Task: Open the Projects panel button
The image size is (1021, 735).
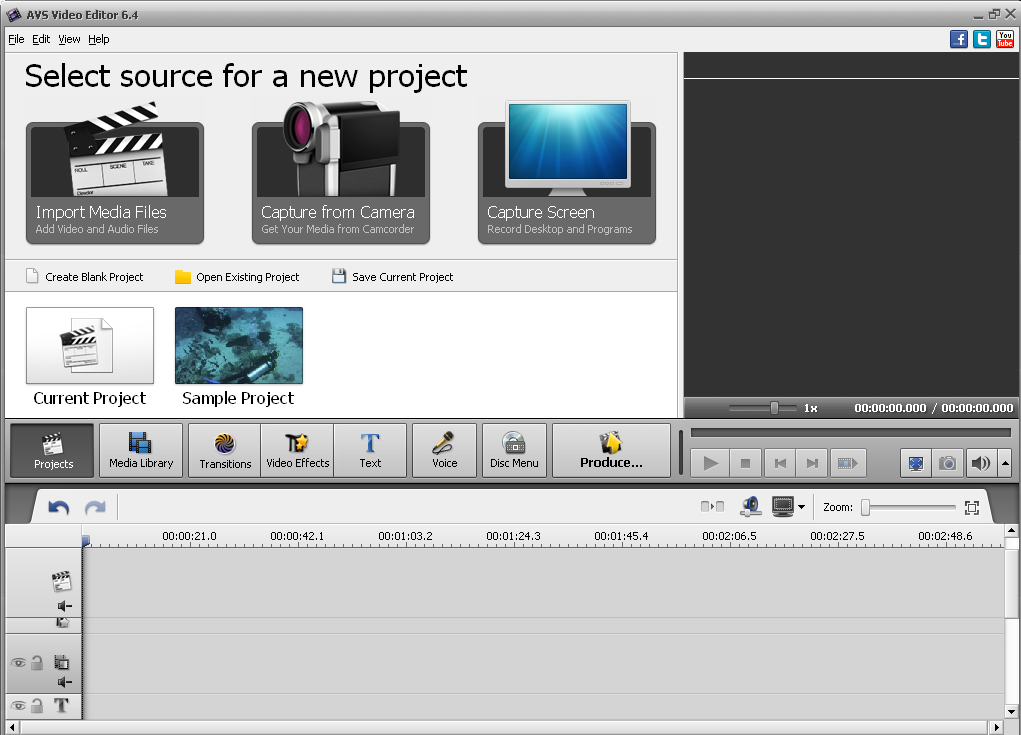Action: pos(52,451)
